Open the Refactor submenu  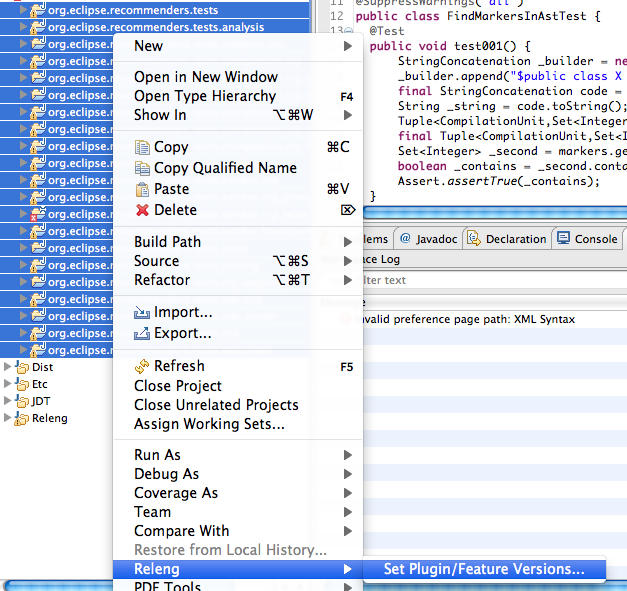pos(238,280)
